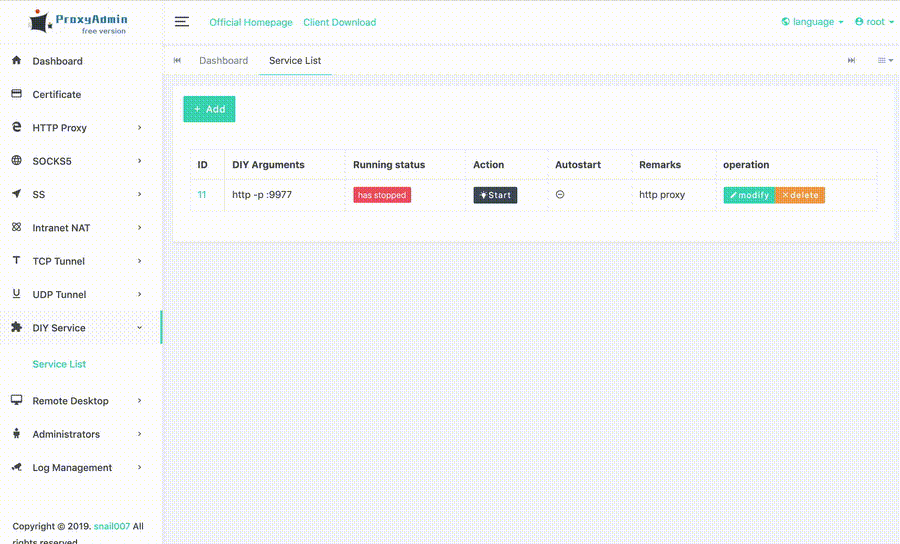Screen dimensions: 900x544
Task: Expand the SOCKS5 menu chevron
Action: pyautogui.click(x=139, y=161)
